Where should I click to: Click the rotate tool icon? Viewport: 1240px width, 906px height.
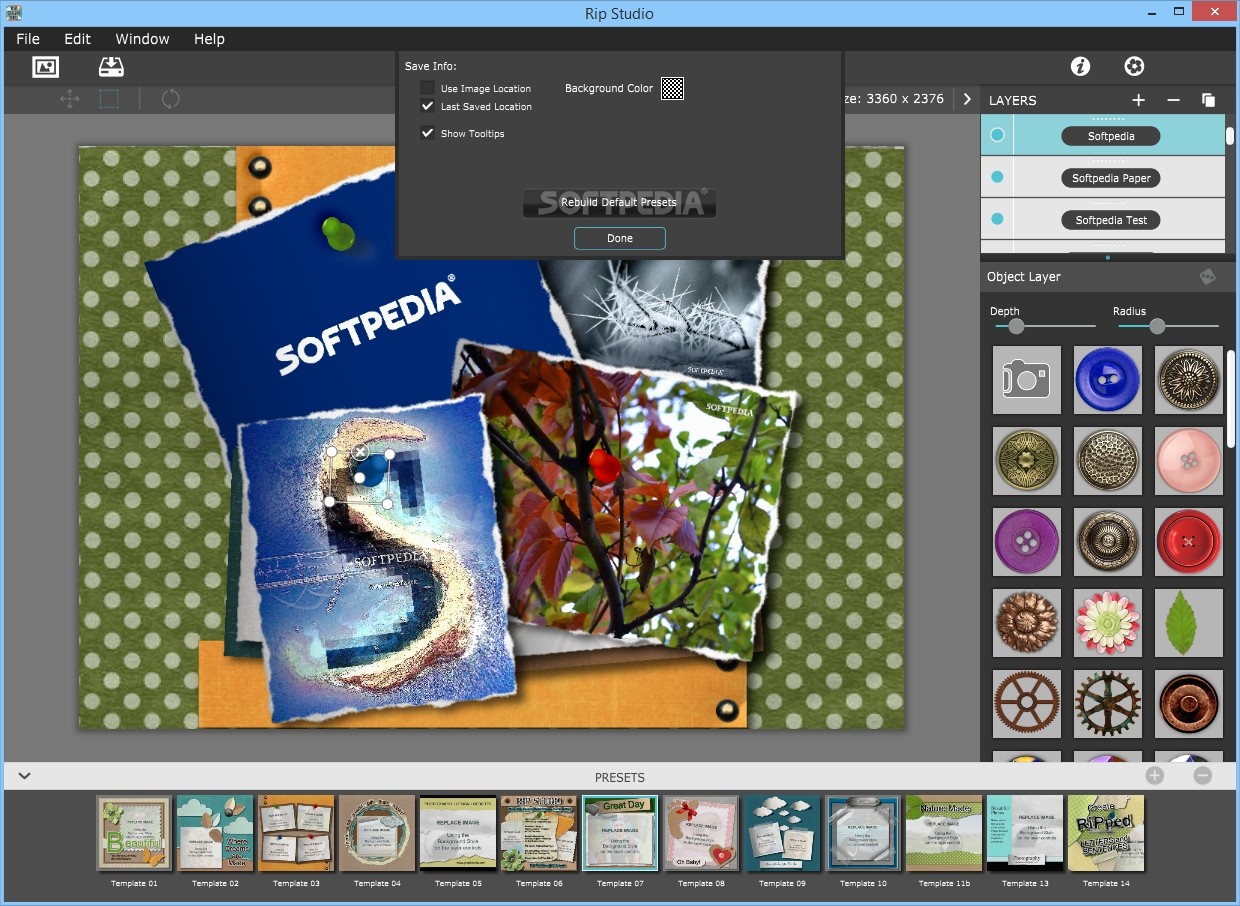click(171, 99)
